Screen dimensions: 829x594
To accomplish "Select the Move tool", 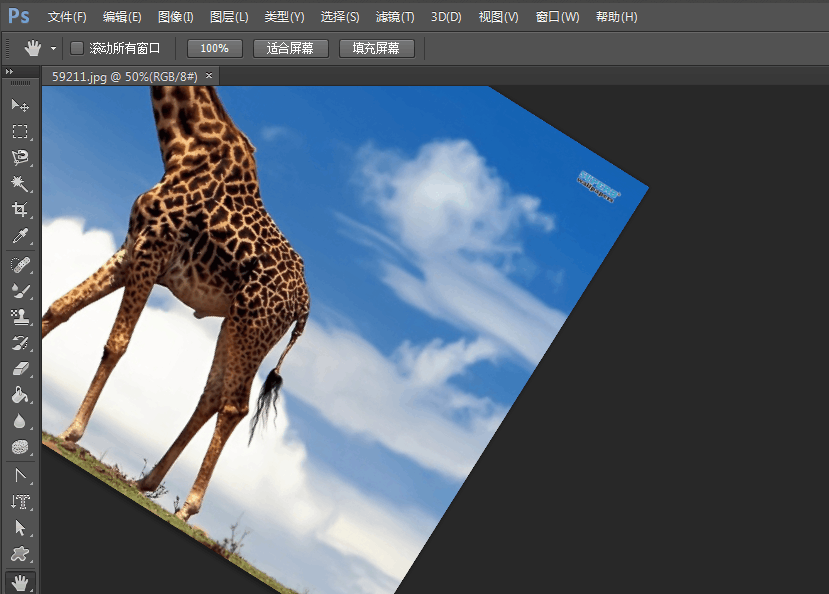I will coord(19,105).
